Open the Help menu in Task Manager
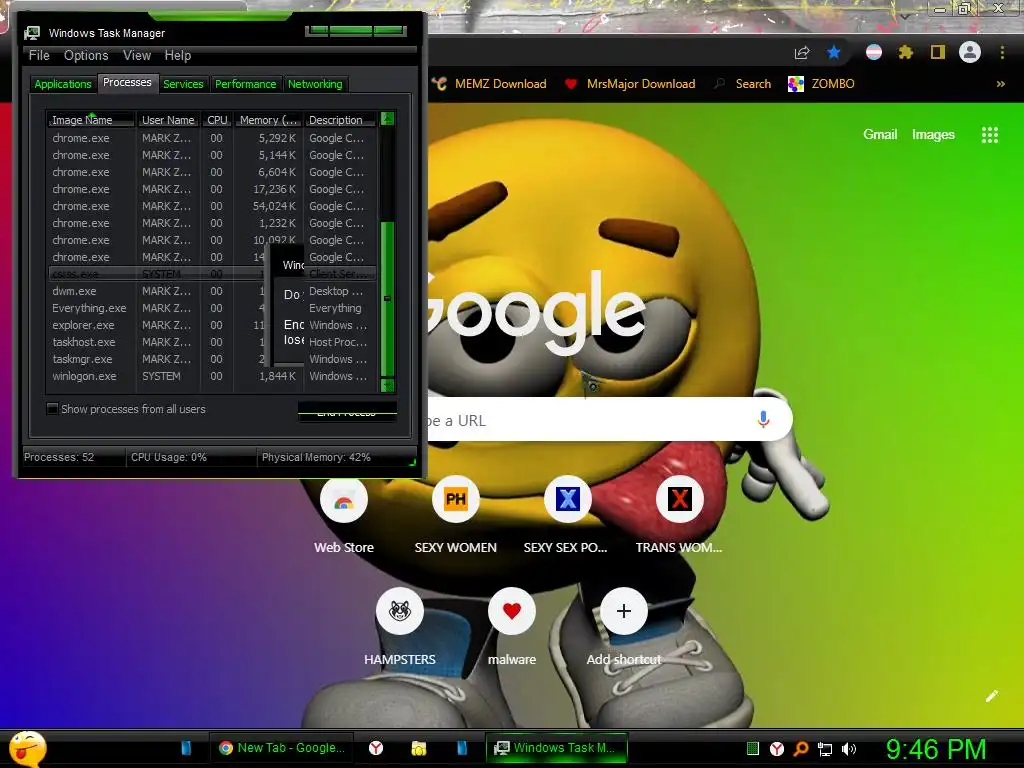1024x768 pixels. 178,56
